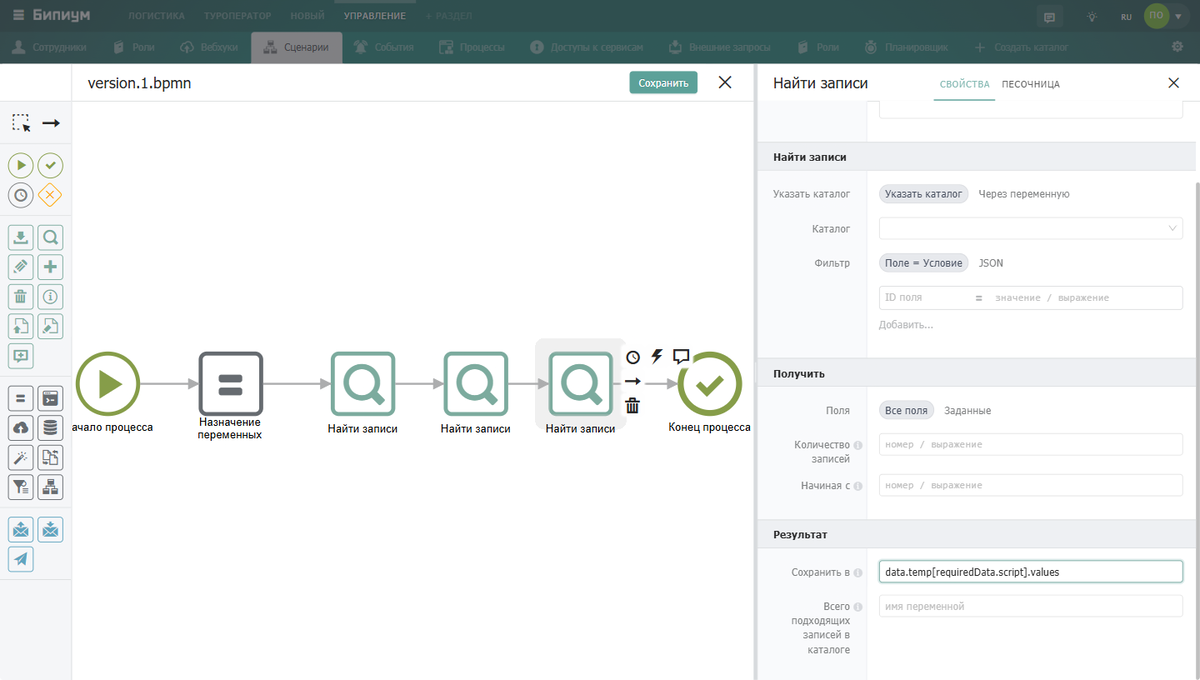The image size is (1200, 680).
Task: Switch filter mode to JSON
Action: 991,263
